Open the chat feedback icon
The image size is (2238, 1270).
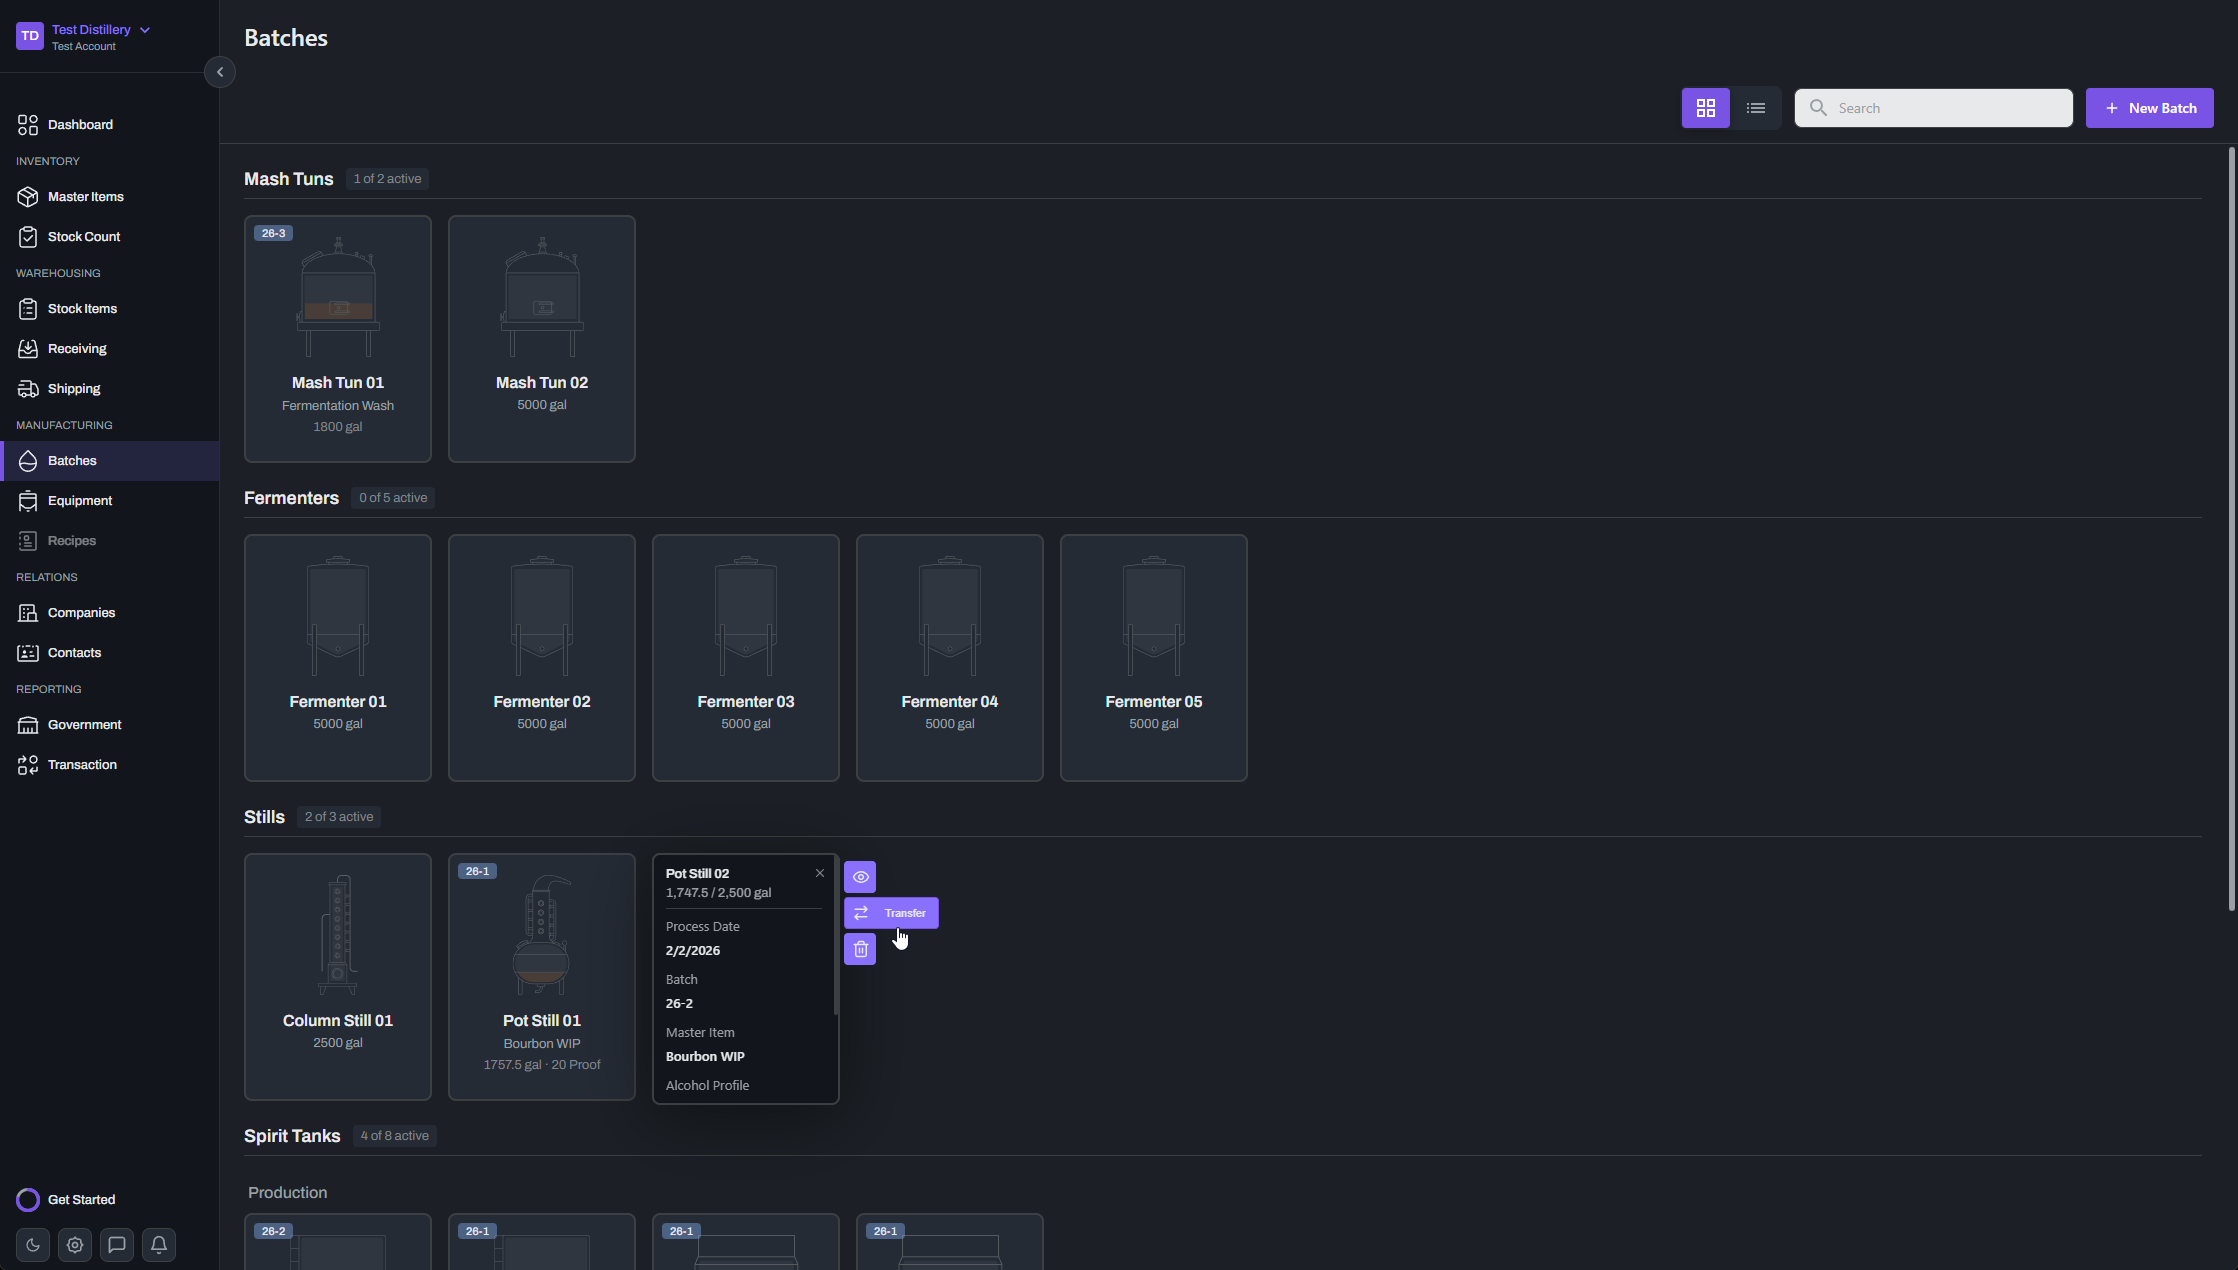[117, 1245]
